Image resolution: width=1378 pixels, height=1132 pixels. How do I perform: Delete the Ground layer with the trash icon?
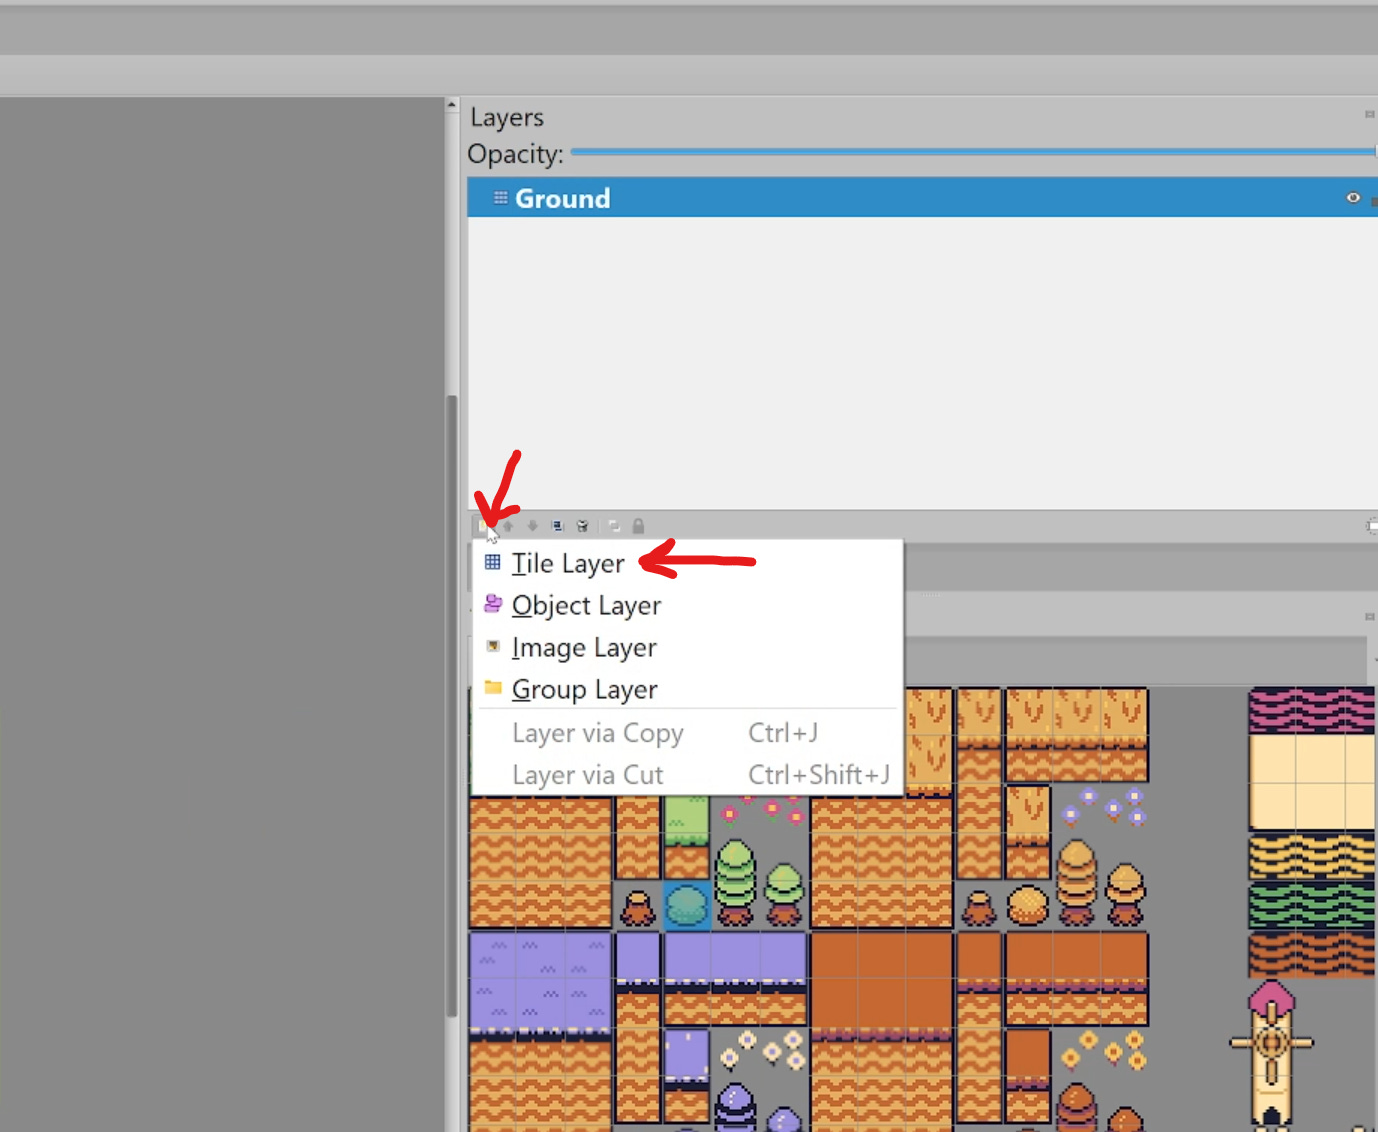click(582, 525)
